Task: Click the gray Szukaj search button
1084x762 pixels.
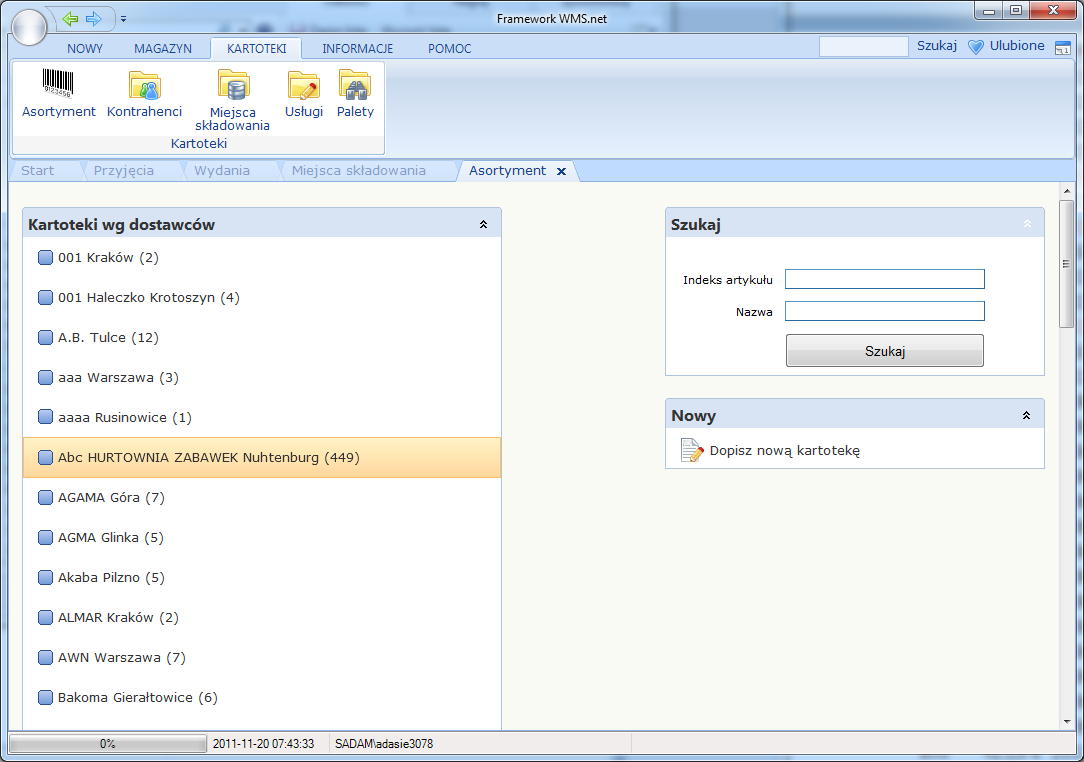Action: click(884, 351)
